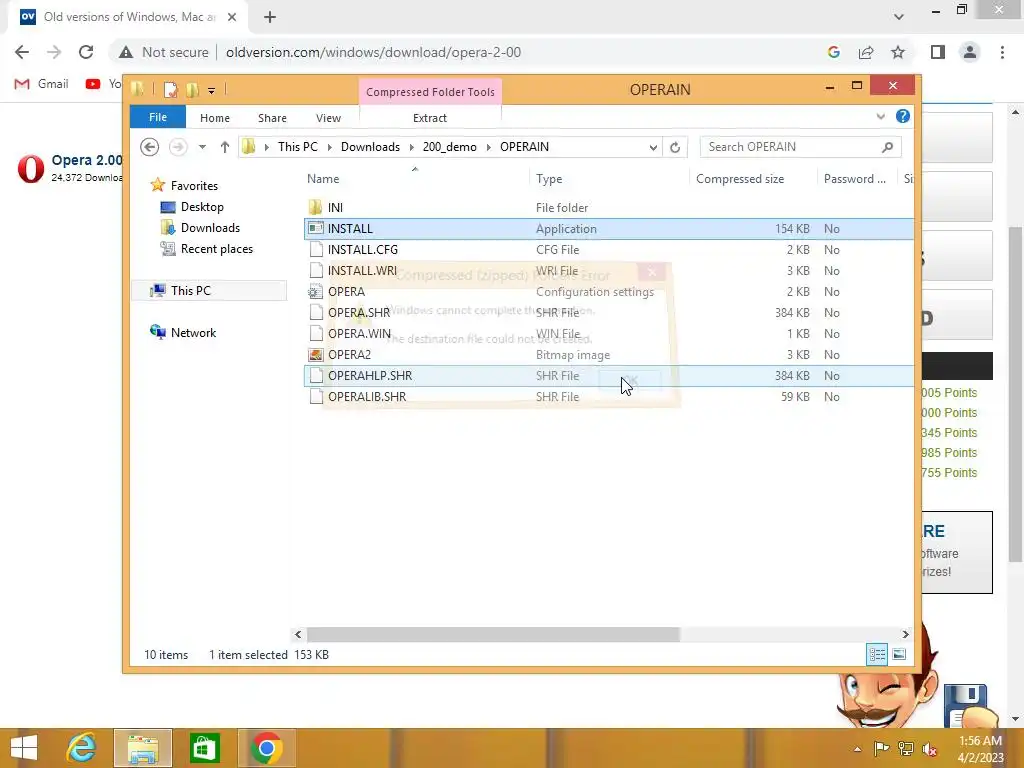Open recent locations dropdown arrow
1024x768 pixels.
pyautogui.click(x=202, y=147)
